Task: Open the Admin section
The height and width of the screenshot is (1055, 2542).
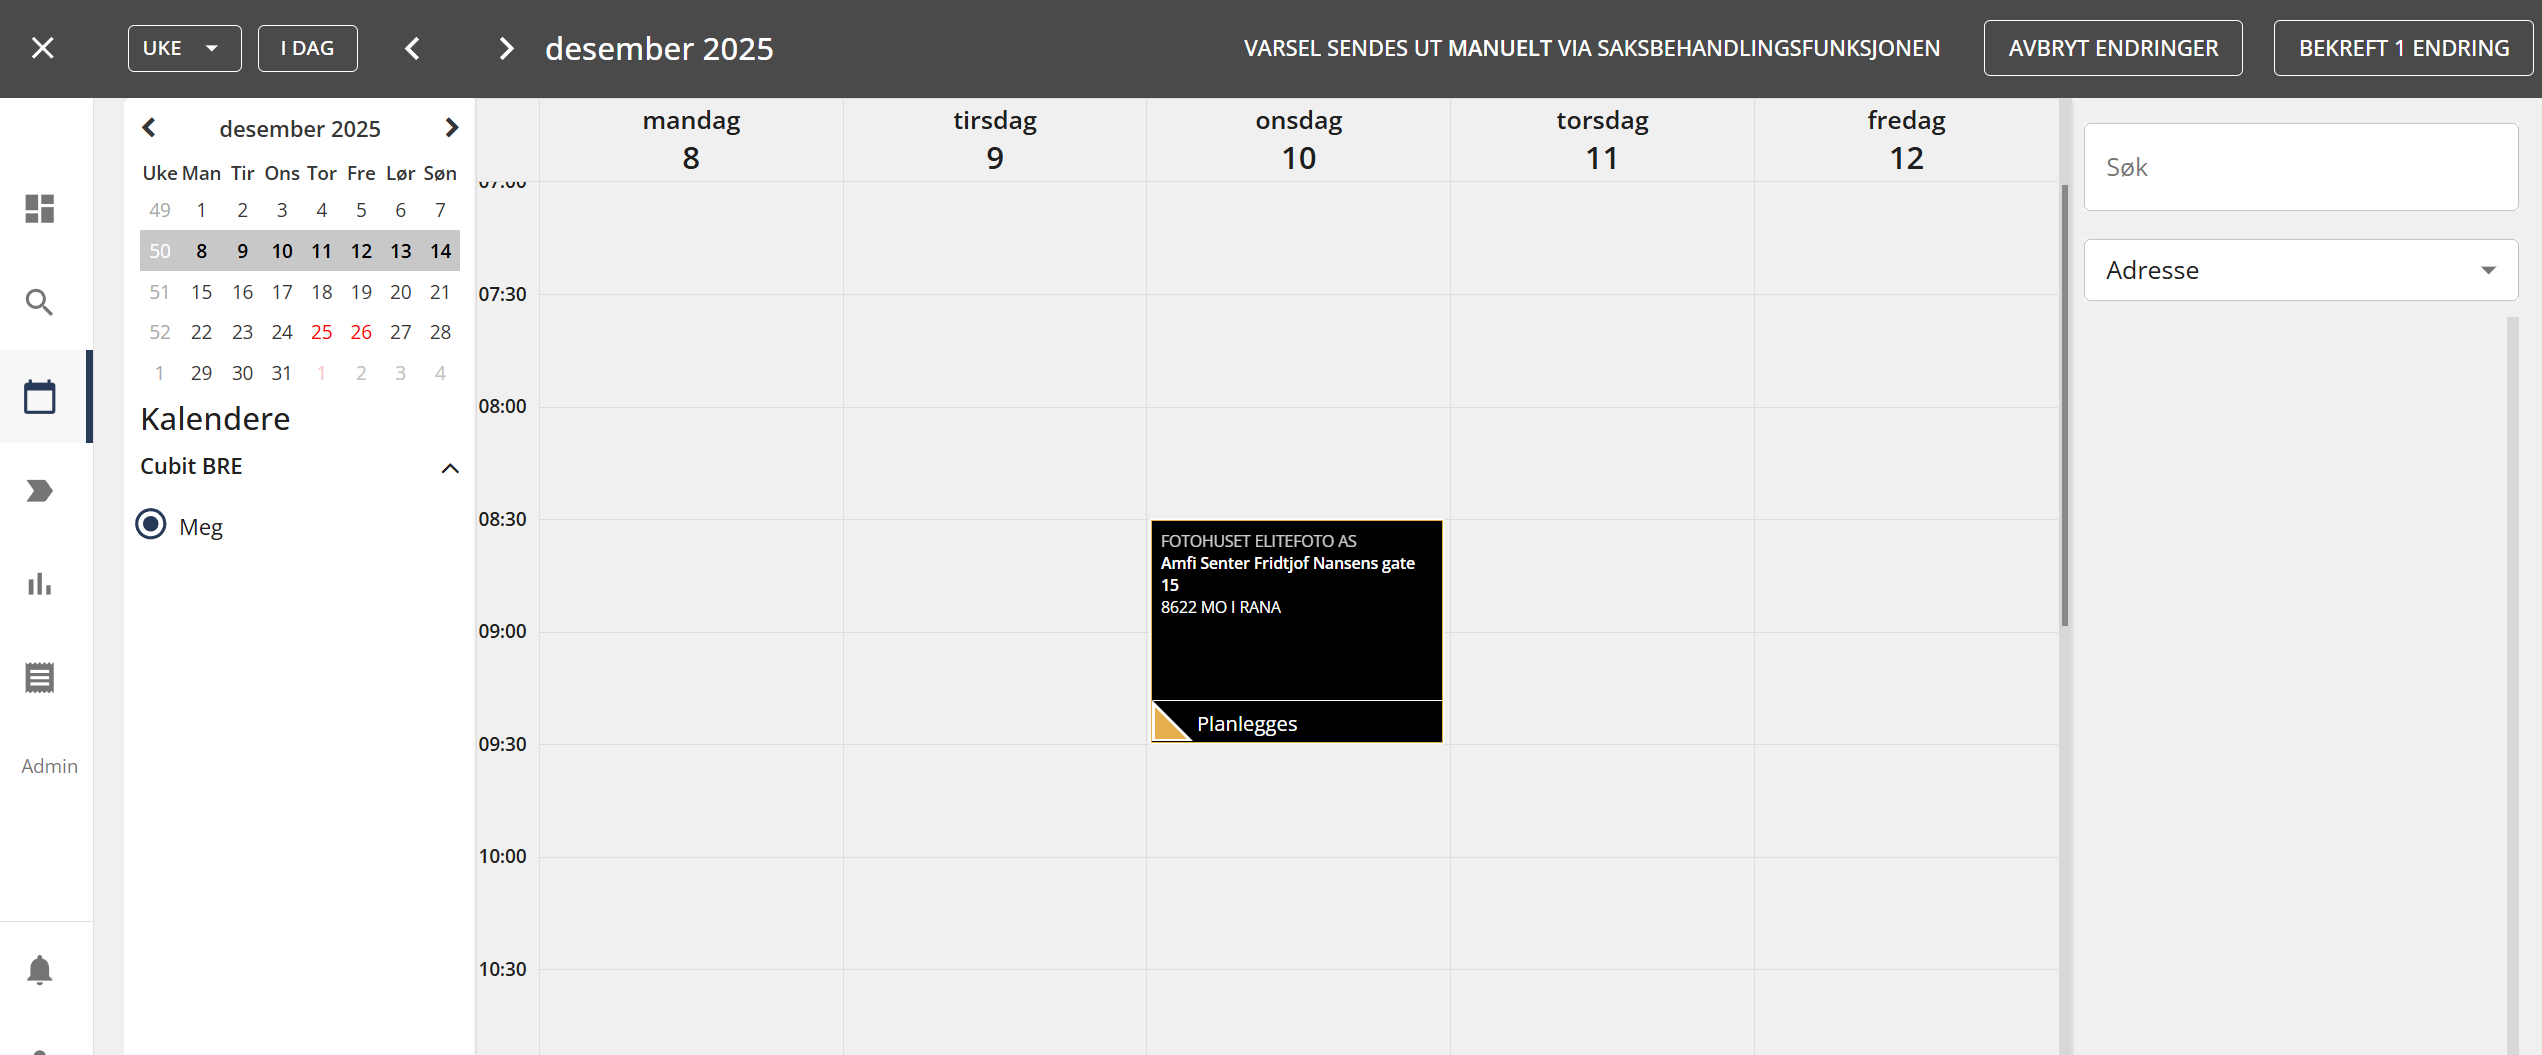Action: pos(49,766)
